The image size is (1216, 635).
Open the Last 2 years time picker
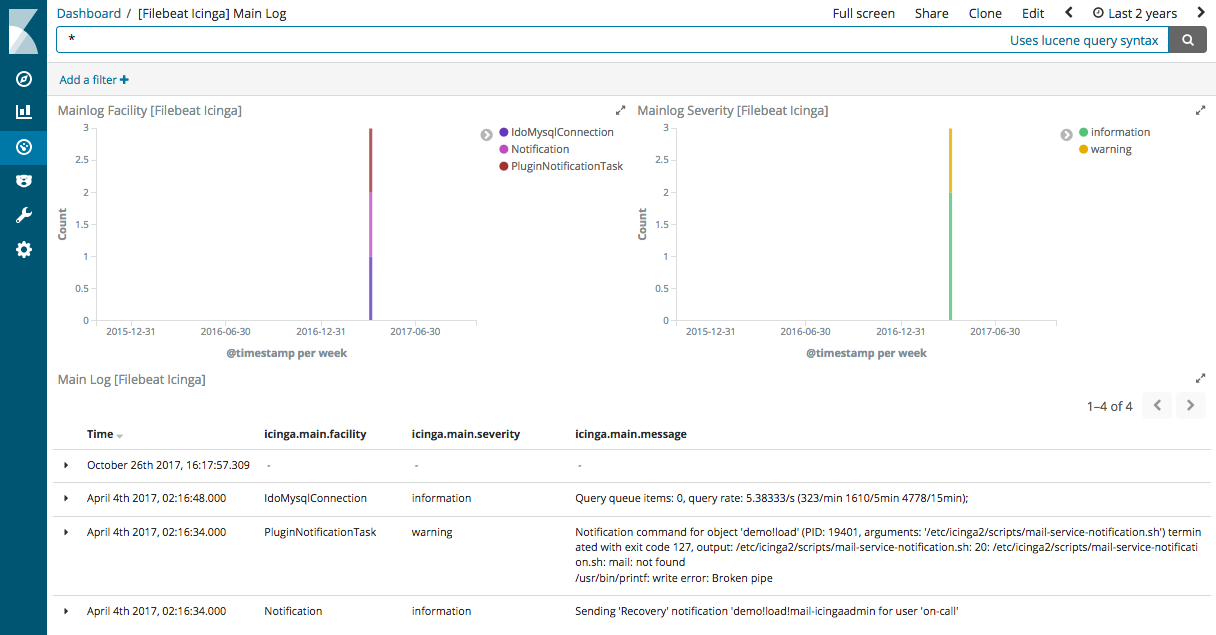click(x=1135, y=13)
